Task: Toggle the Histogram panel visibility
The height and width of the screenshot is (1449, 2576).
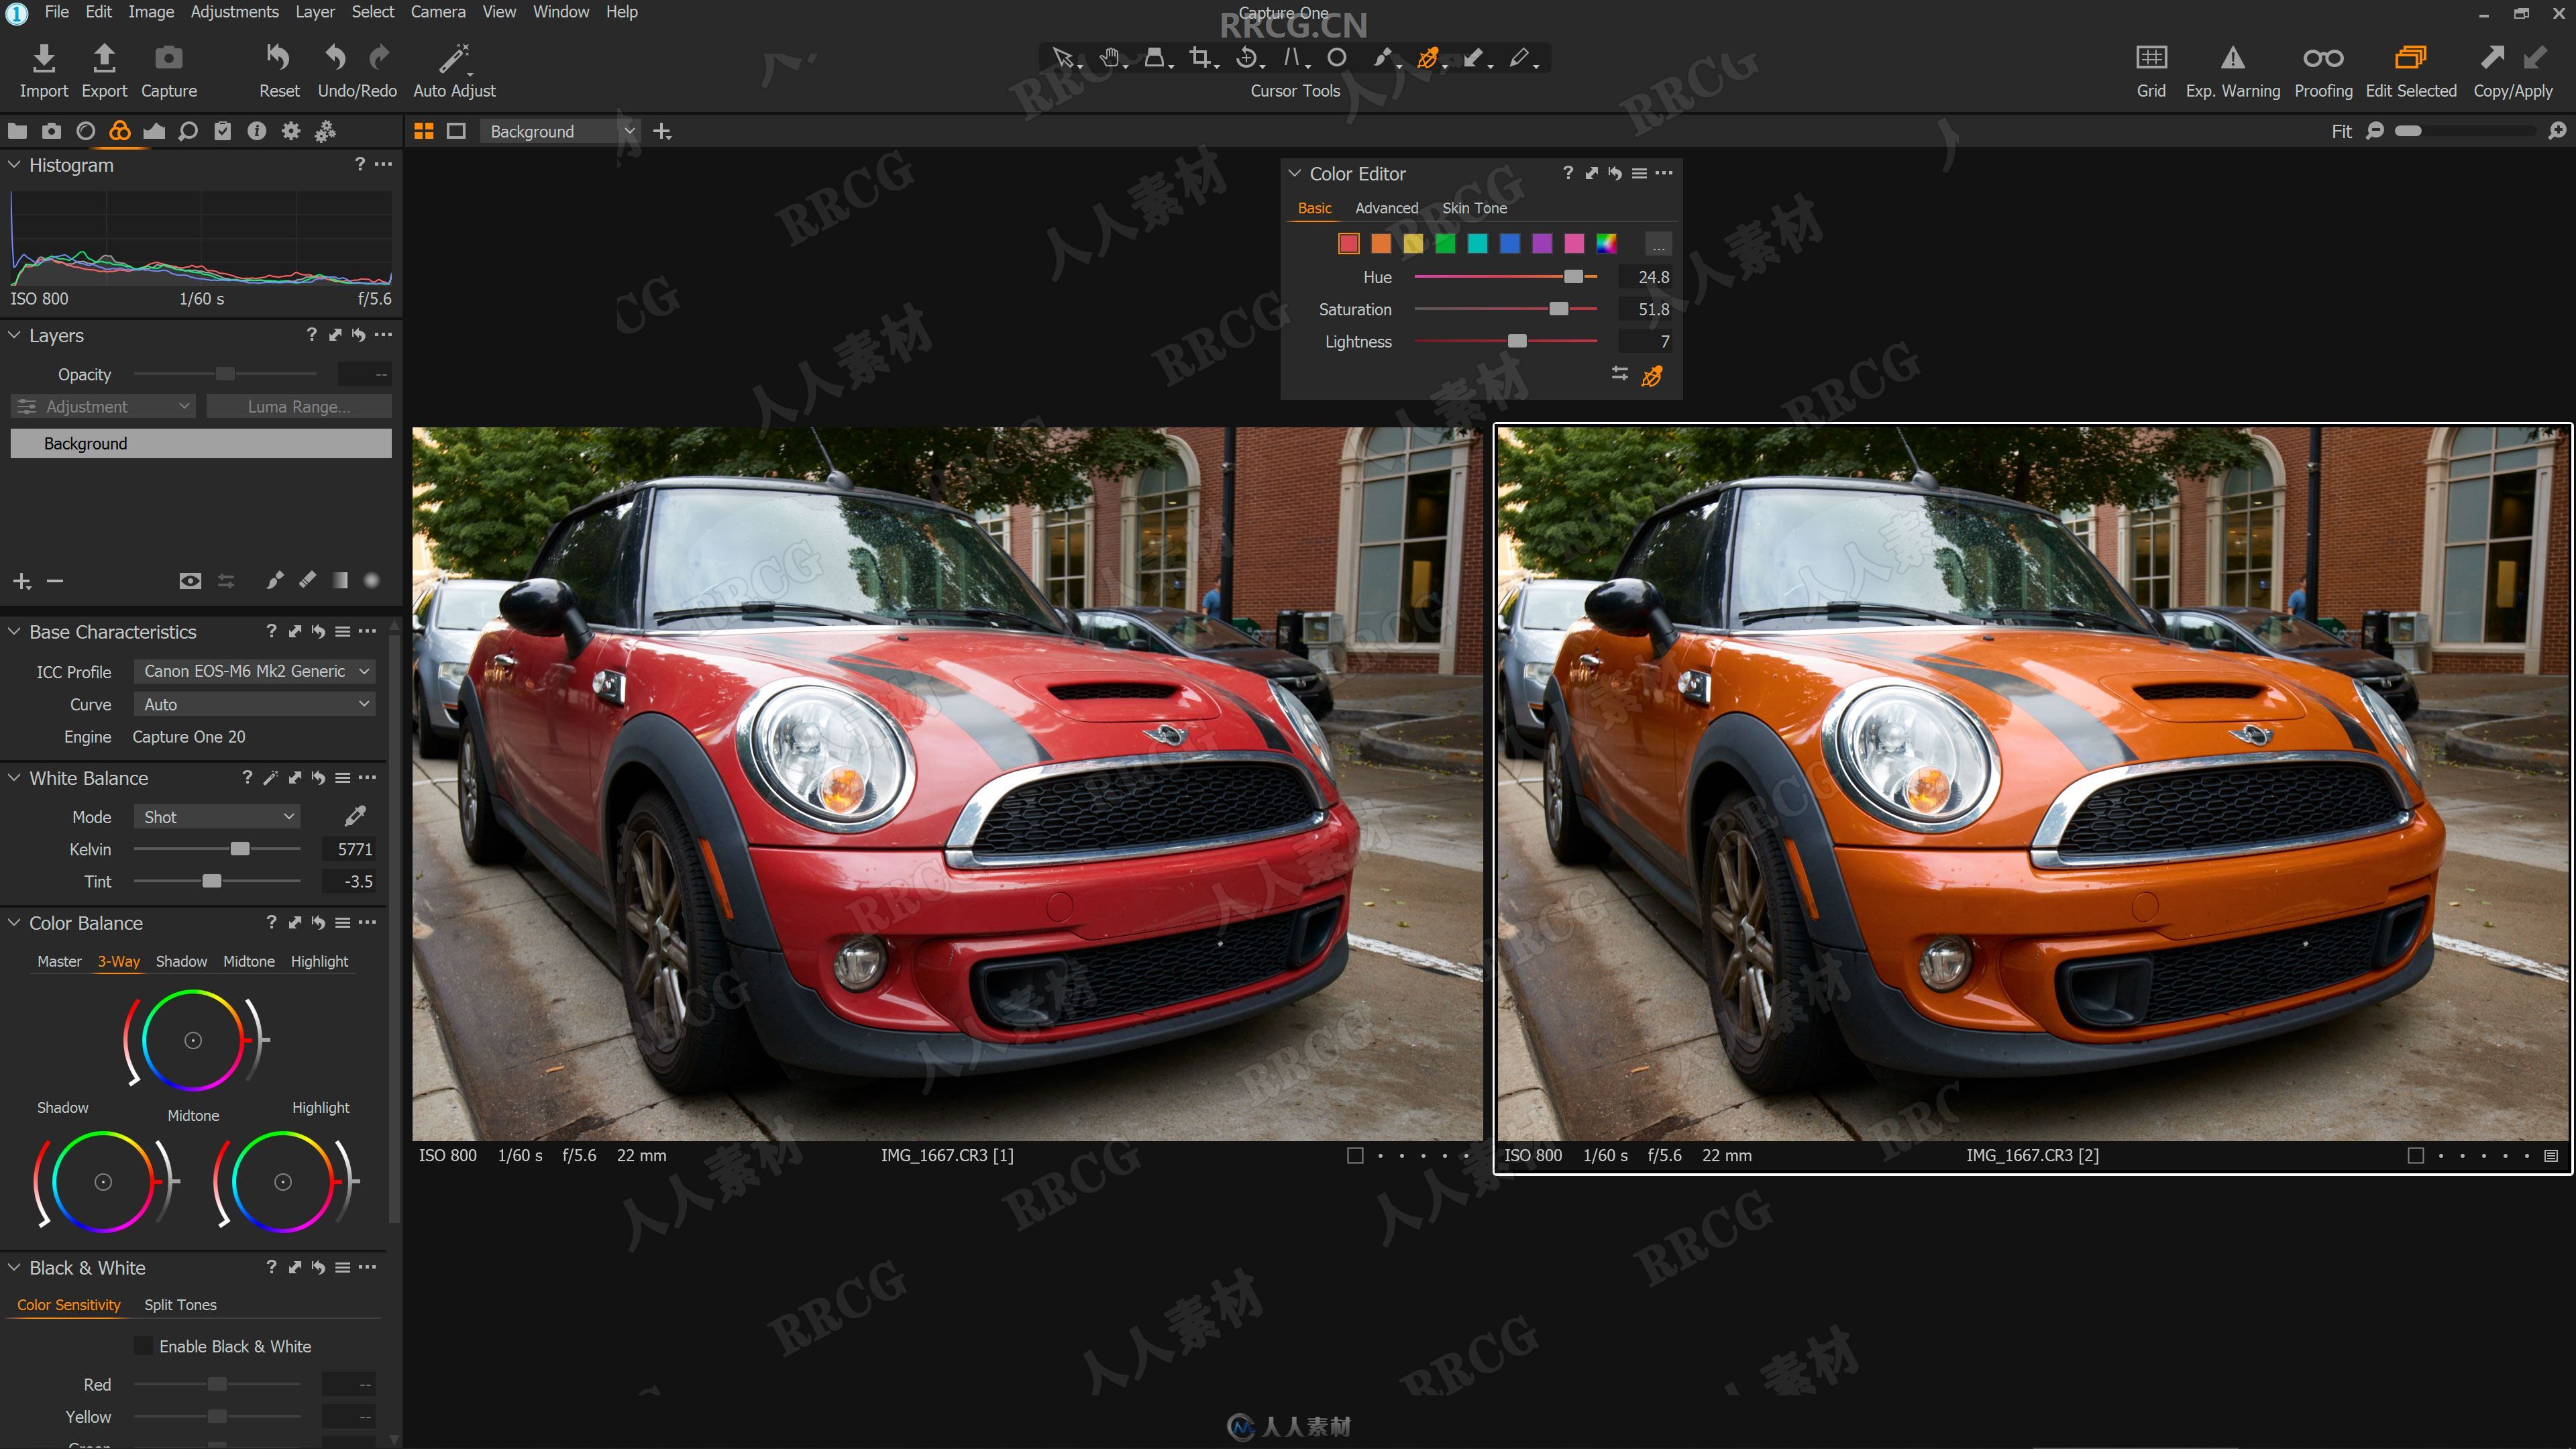Action: (16, 163)
